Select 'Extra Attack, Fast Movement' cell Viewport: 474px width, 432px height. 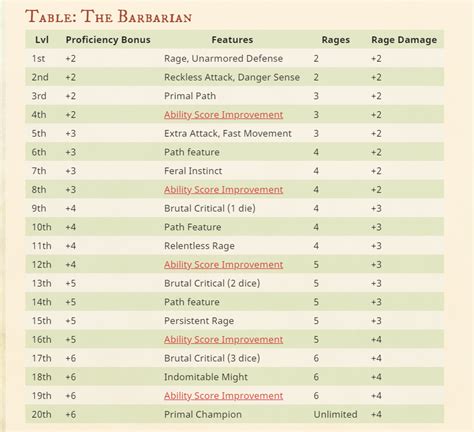click(228, 133)
